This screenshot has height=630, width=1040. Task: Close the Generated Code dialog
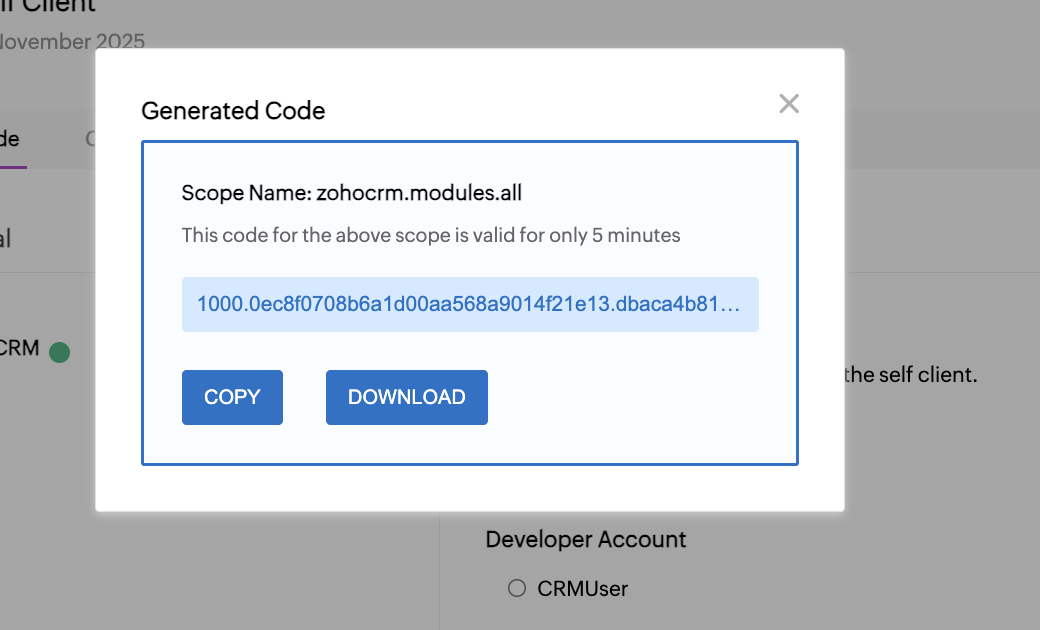click(x=789, y=103)
